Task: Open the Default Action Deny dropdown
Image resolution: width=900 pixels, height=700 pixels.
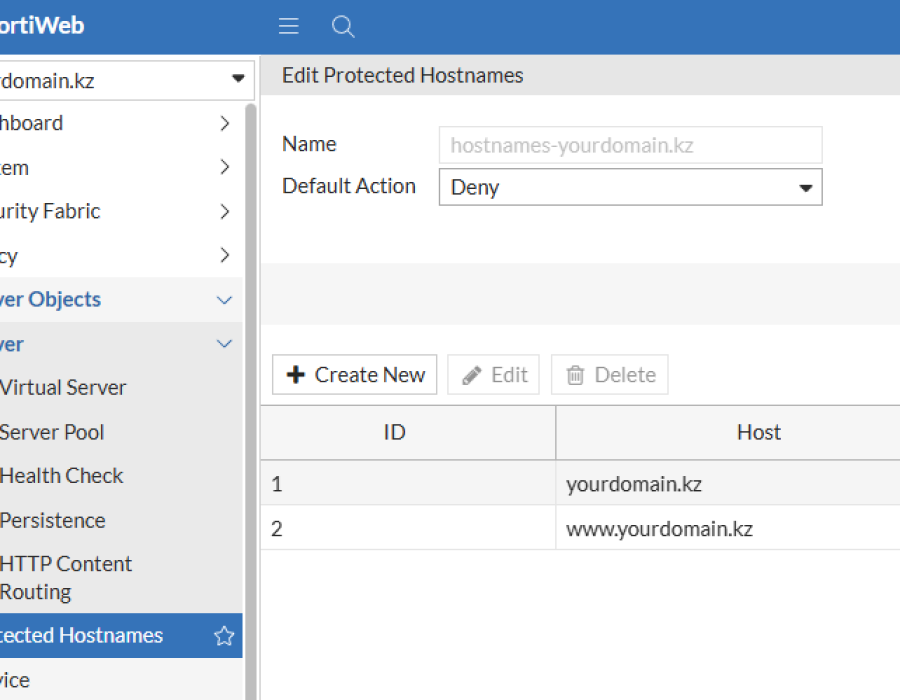Action: (x=630, y=187)
